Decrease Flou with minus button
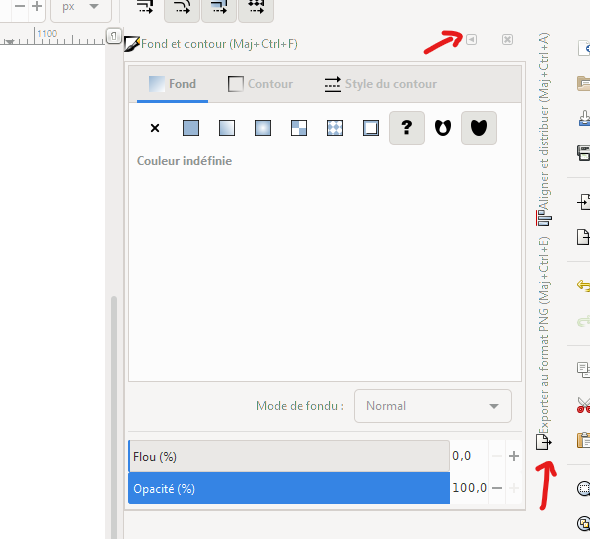The image size is (590, 539). (497, 456)
